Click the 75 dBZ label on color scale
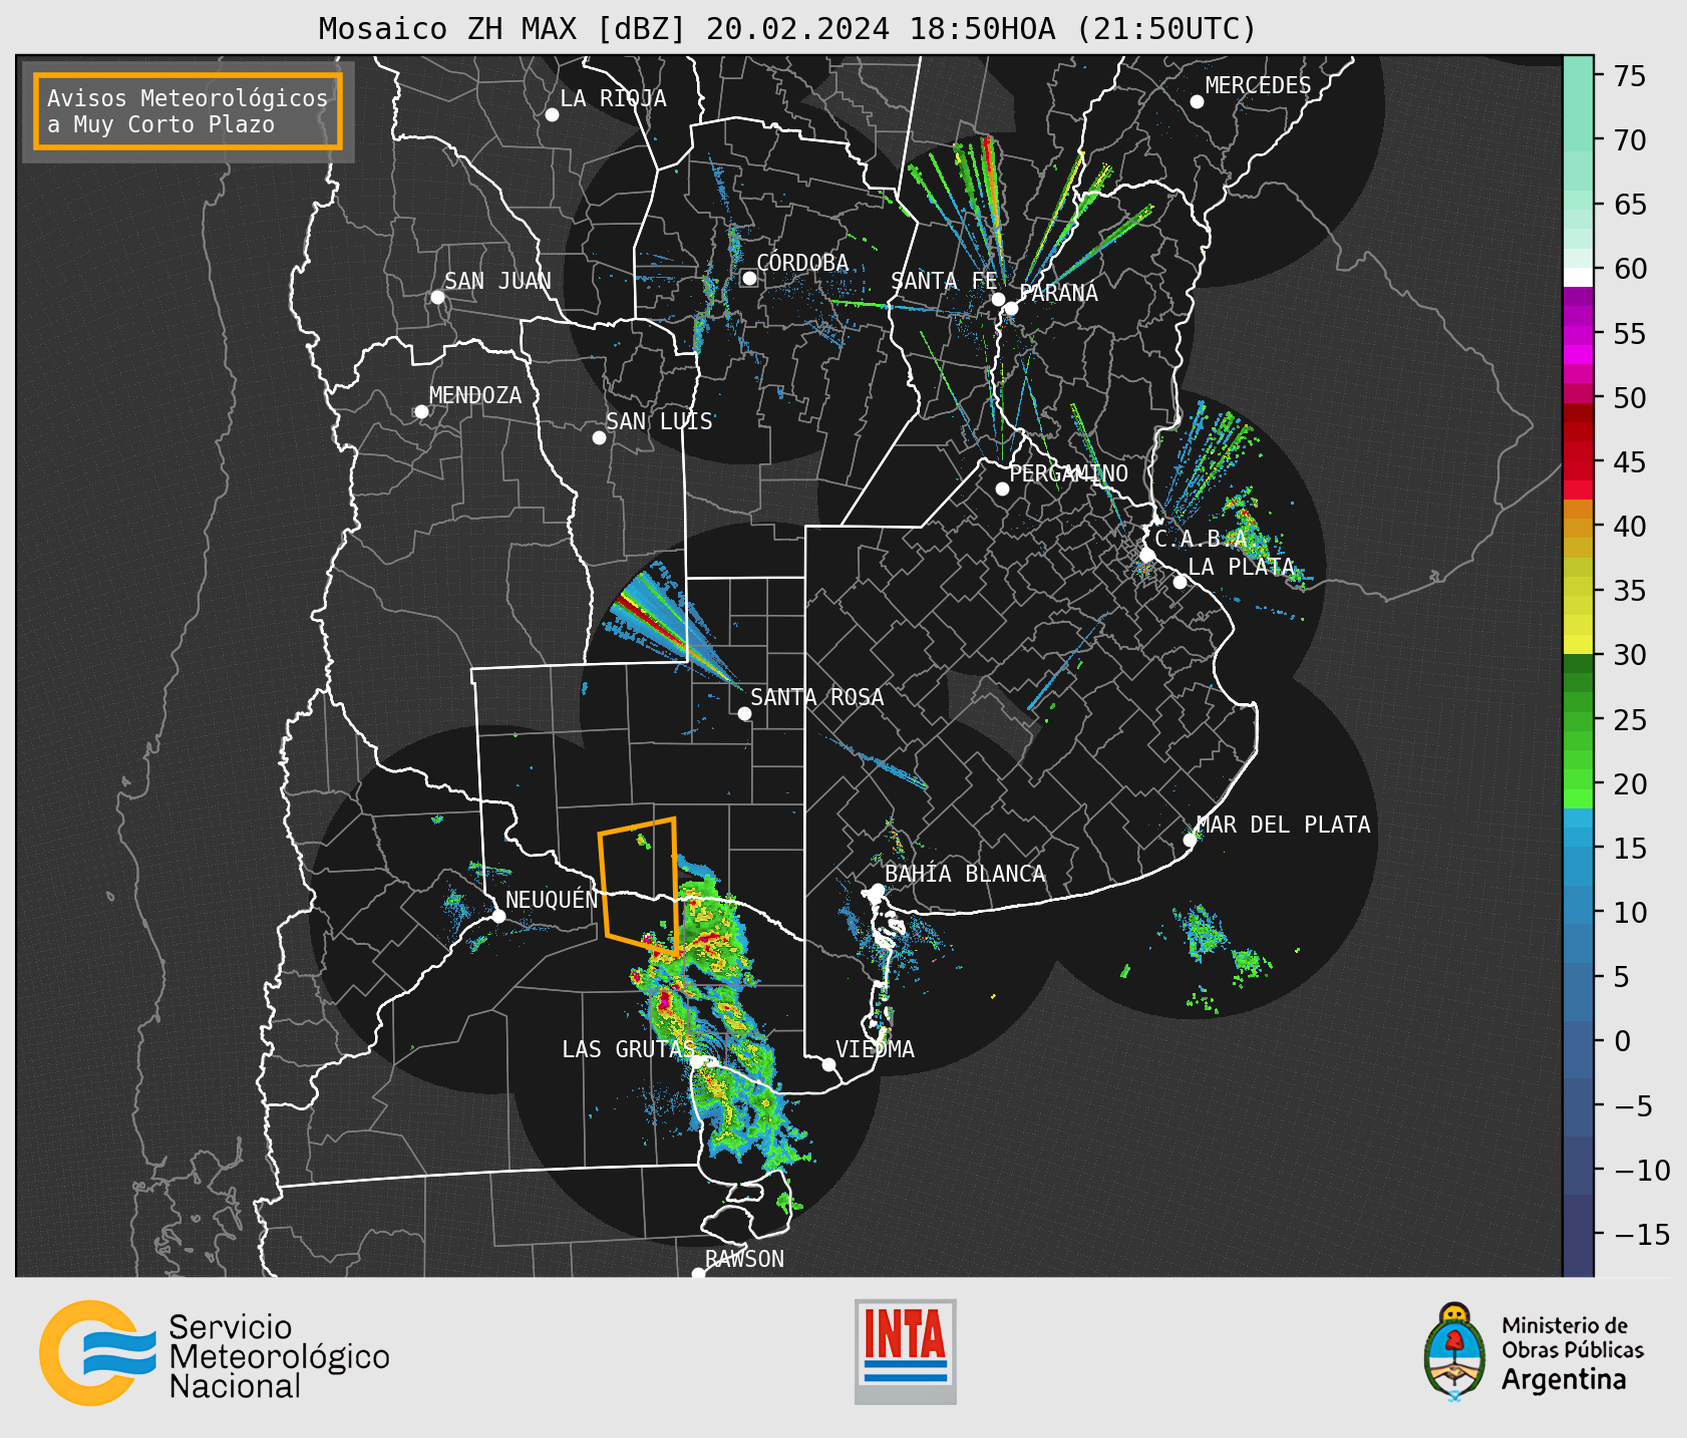Image resolution: width=1687 pixels, height=1438 pixels. [x=1630, y=76]
